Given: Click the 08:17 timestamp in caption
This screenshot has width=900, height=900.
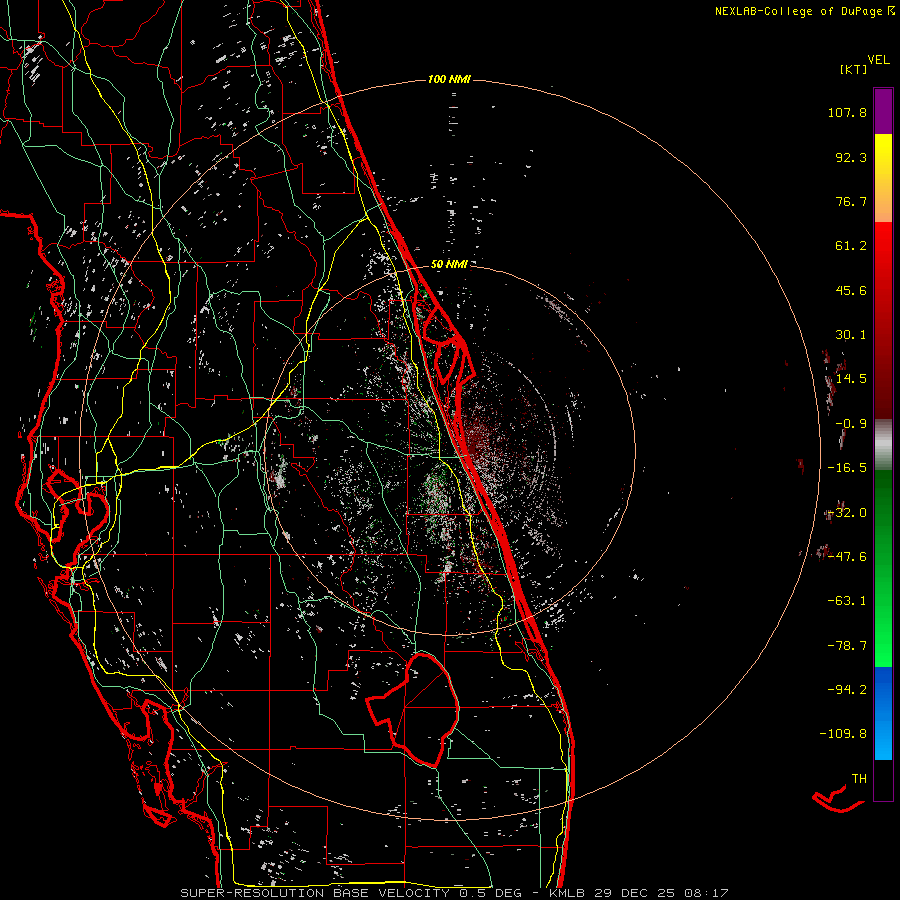Looking at the screenshot, I should click(707, 893).
